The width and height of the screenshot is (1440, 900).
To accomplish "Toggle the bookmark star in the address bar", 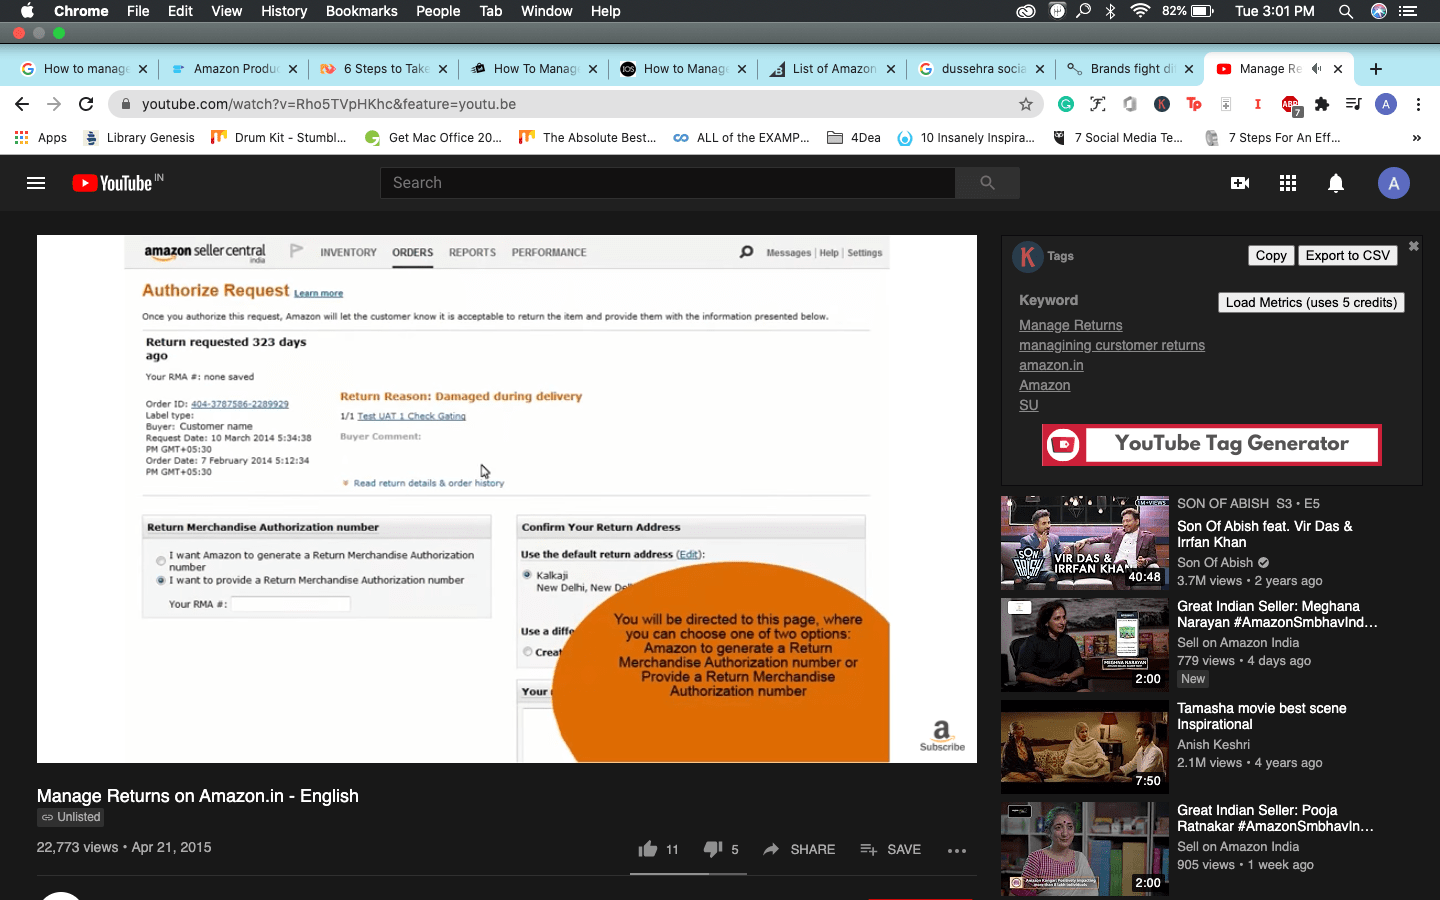I will pos(1027,103).
